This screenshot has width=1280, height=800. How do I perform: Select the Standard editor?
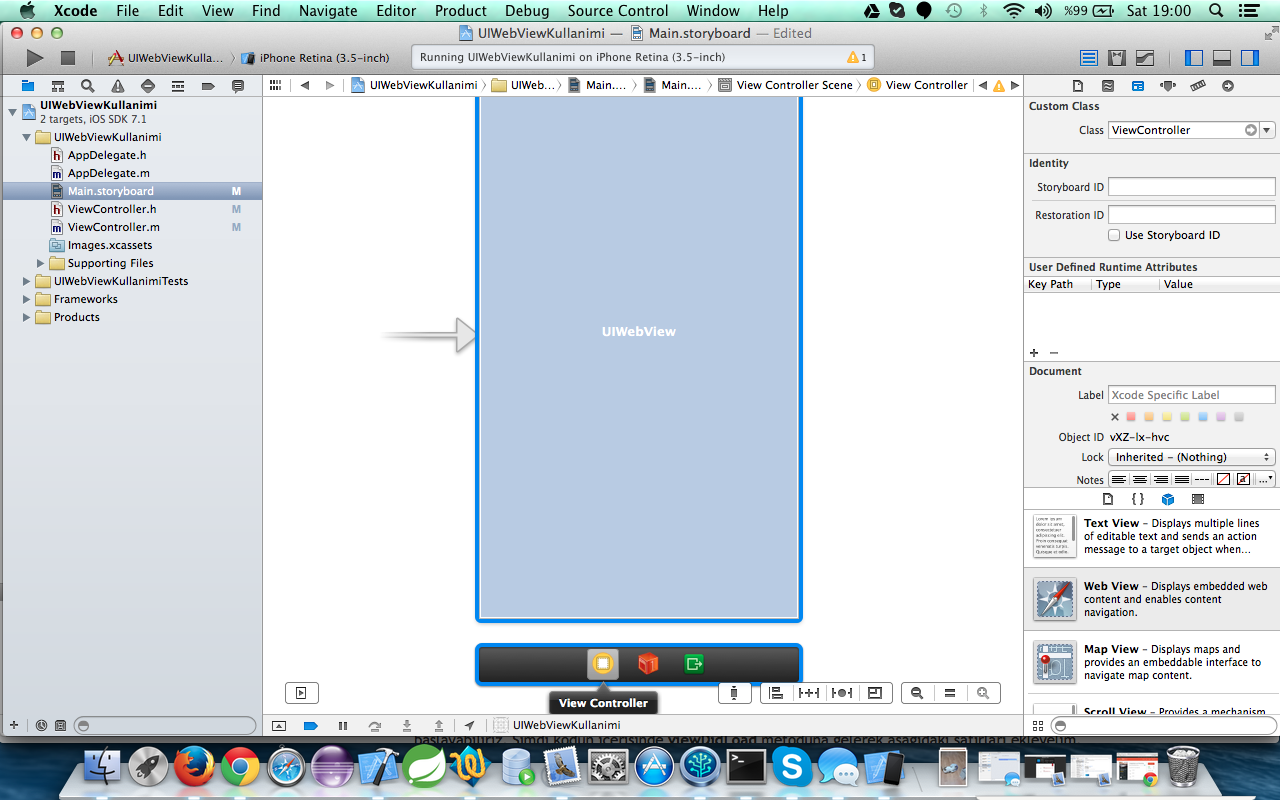1089,58
